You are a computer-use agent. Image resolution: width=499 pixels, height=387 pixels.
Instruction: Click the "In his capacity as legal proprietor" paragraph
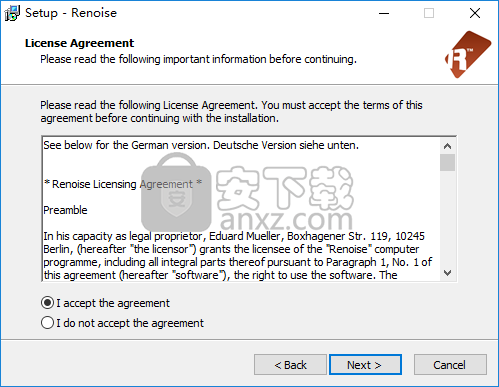(x=237, y=256)
